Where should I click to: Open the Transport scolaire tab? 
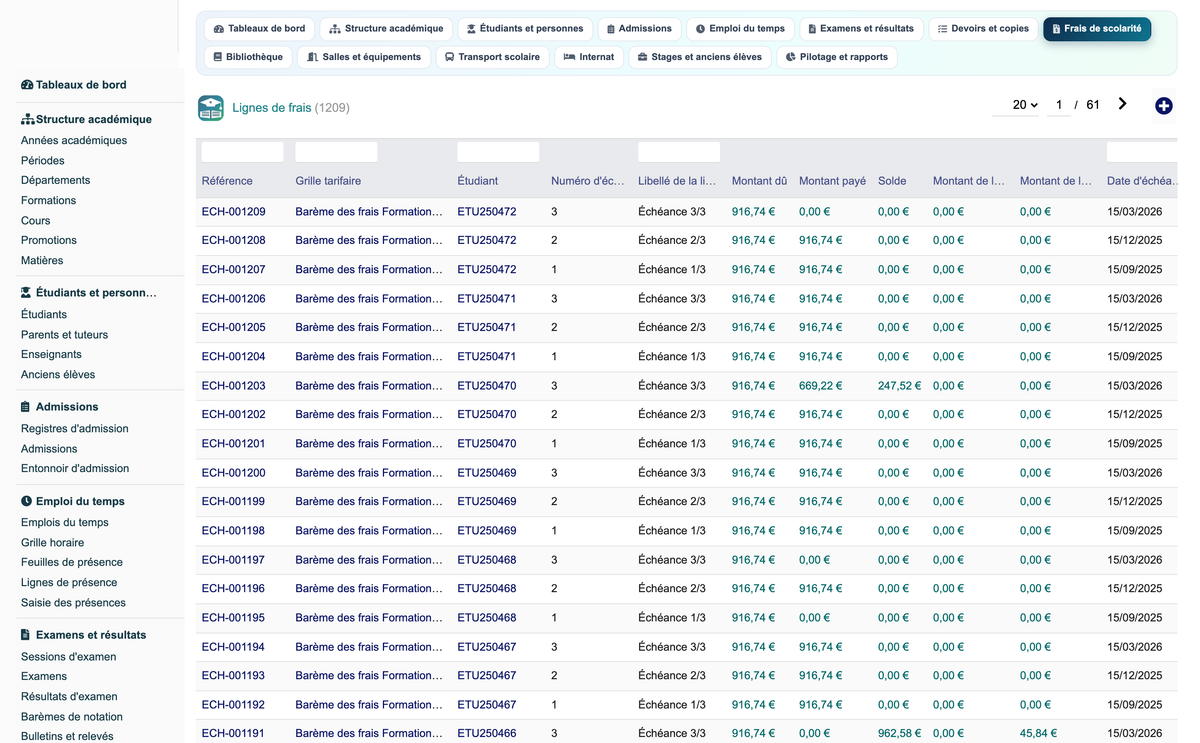click(x=492, y=57)
